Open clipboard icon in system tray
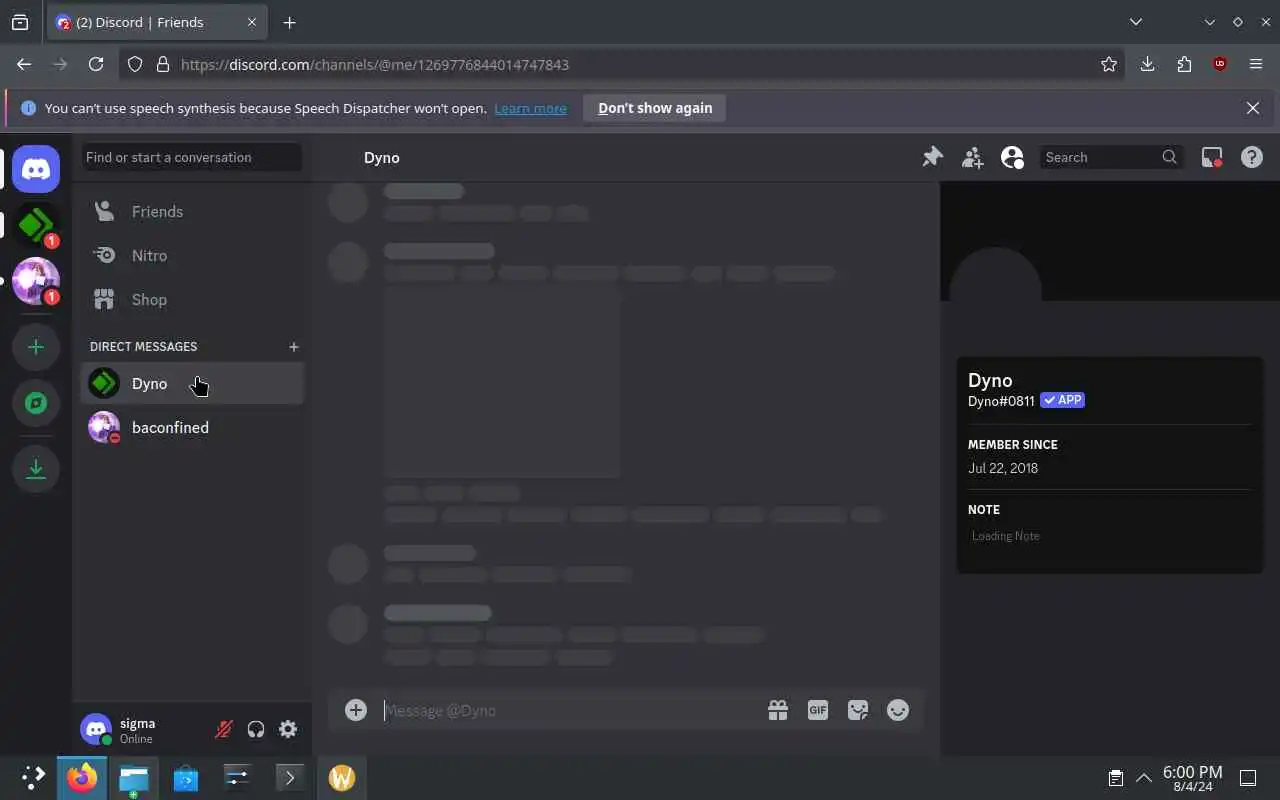 pos(1115,777)
